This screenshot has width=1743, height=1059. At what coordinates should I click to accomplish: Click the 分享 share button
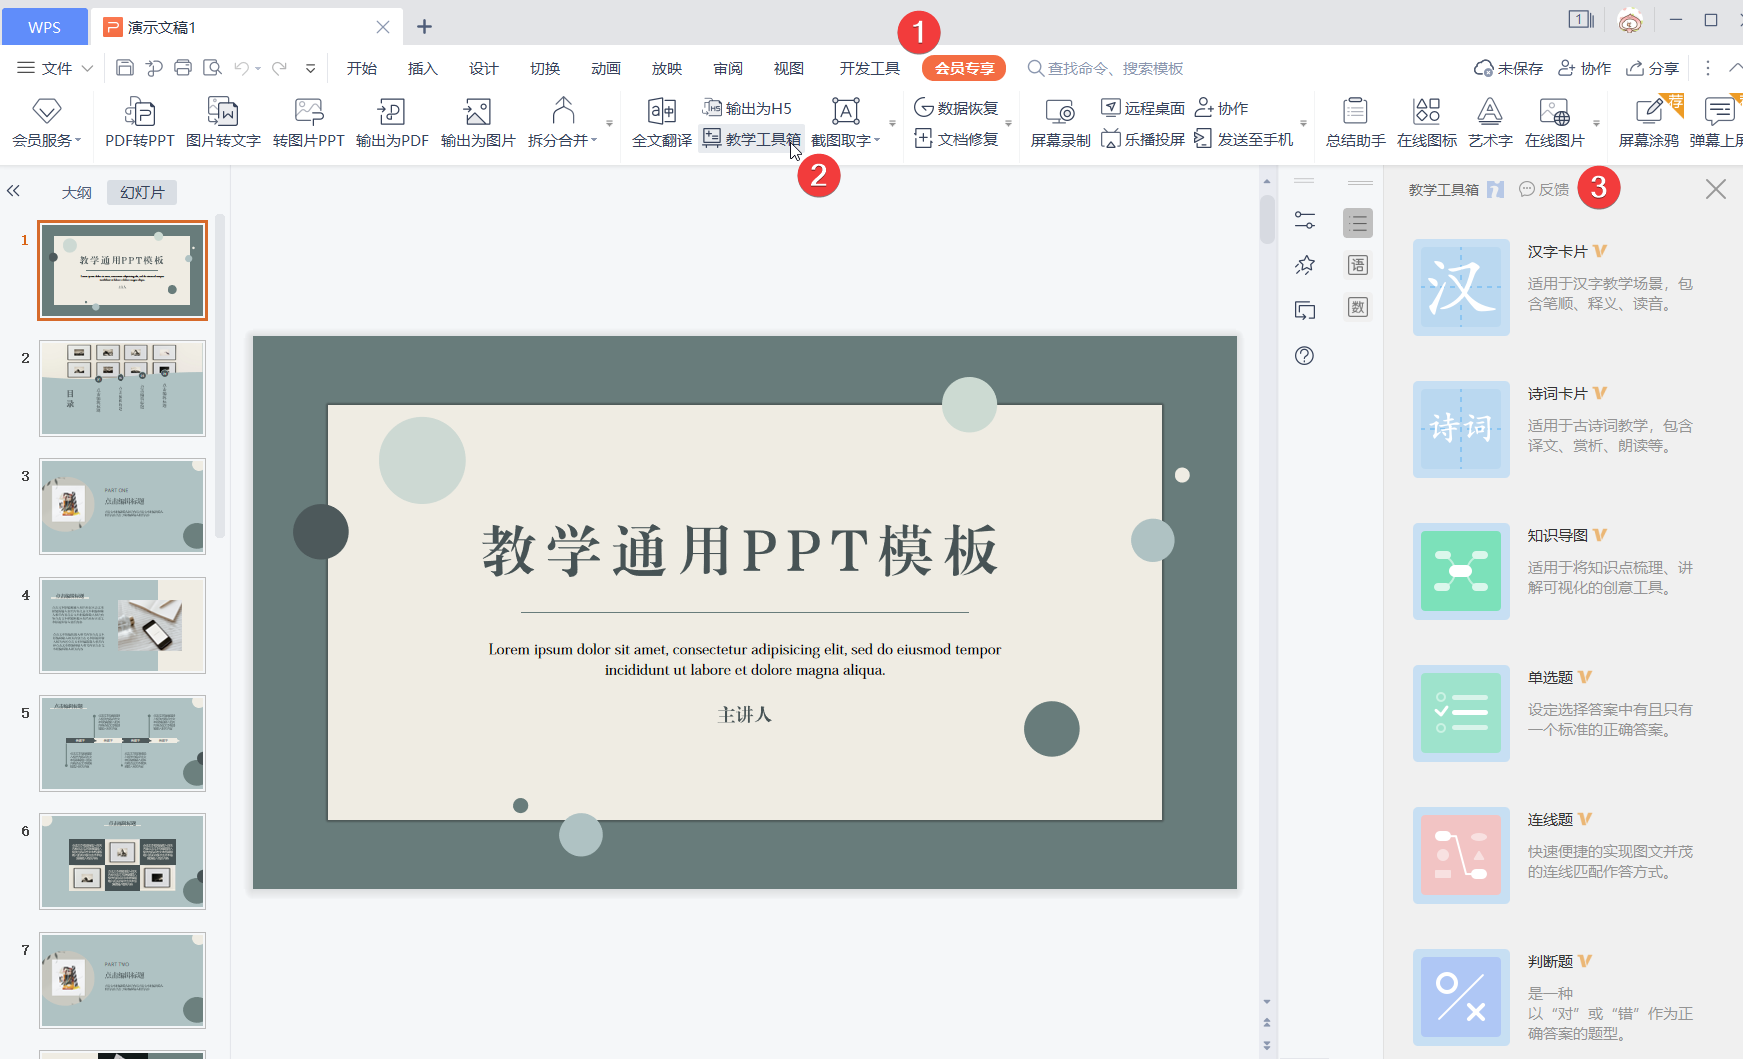click(x=1652, y=68)
